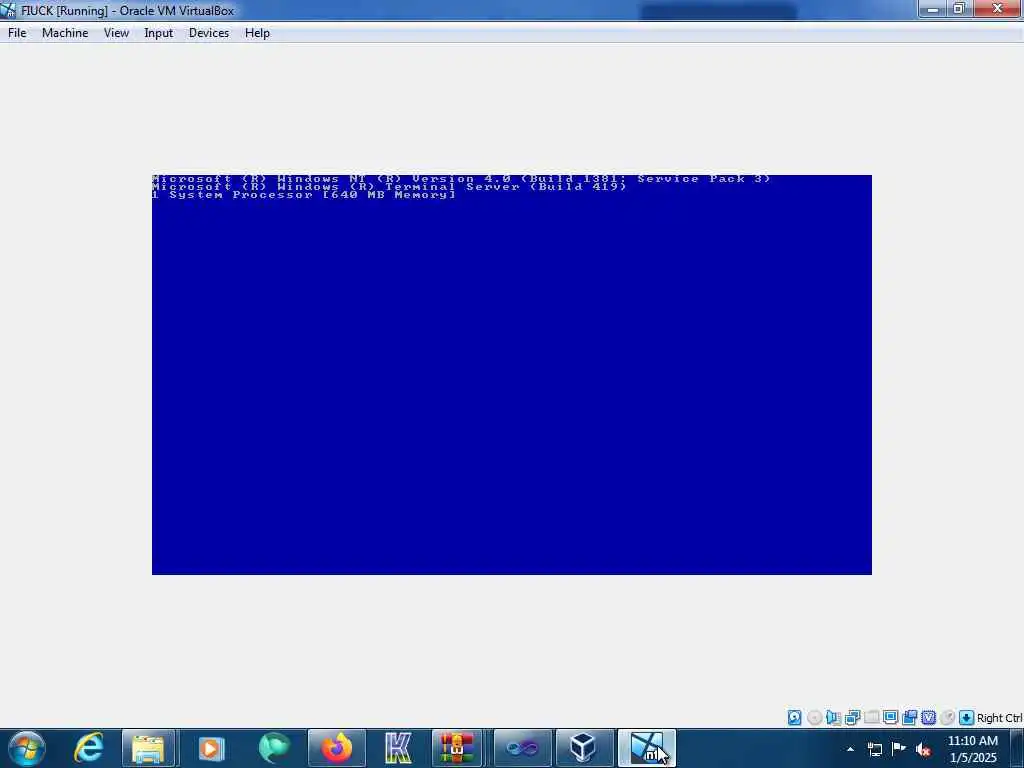
Task: Open the Input menu
Action: click(158, 33)
